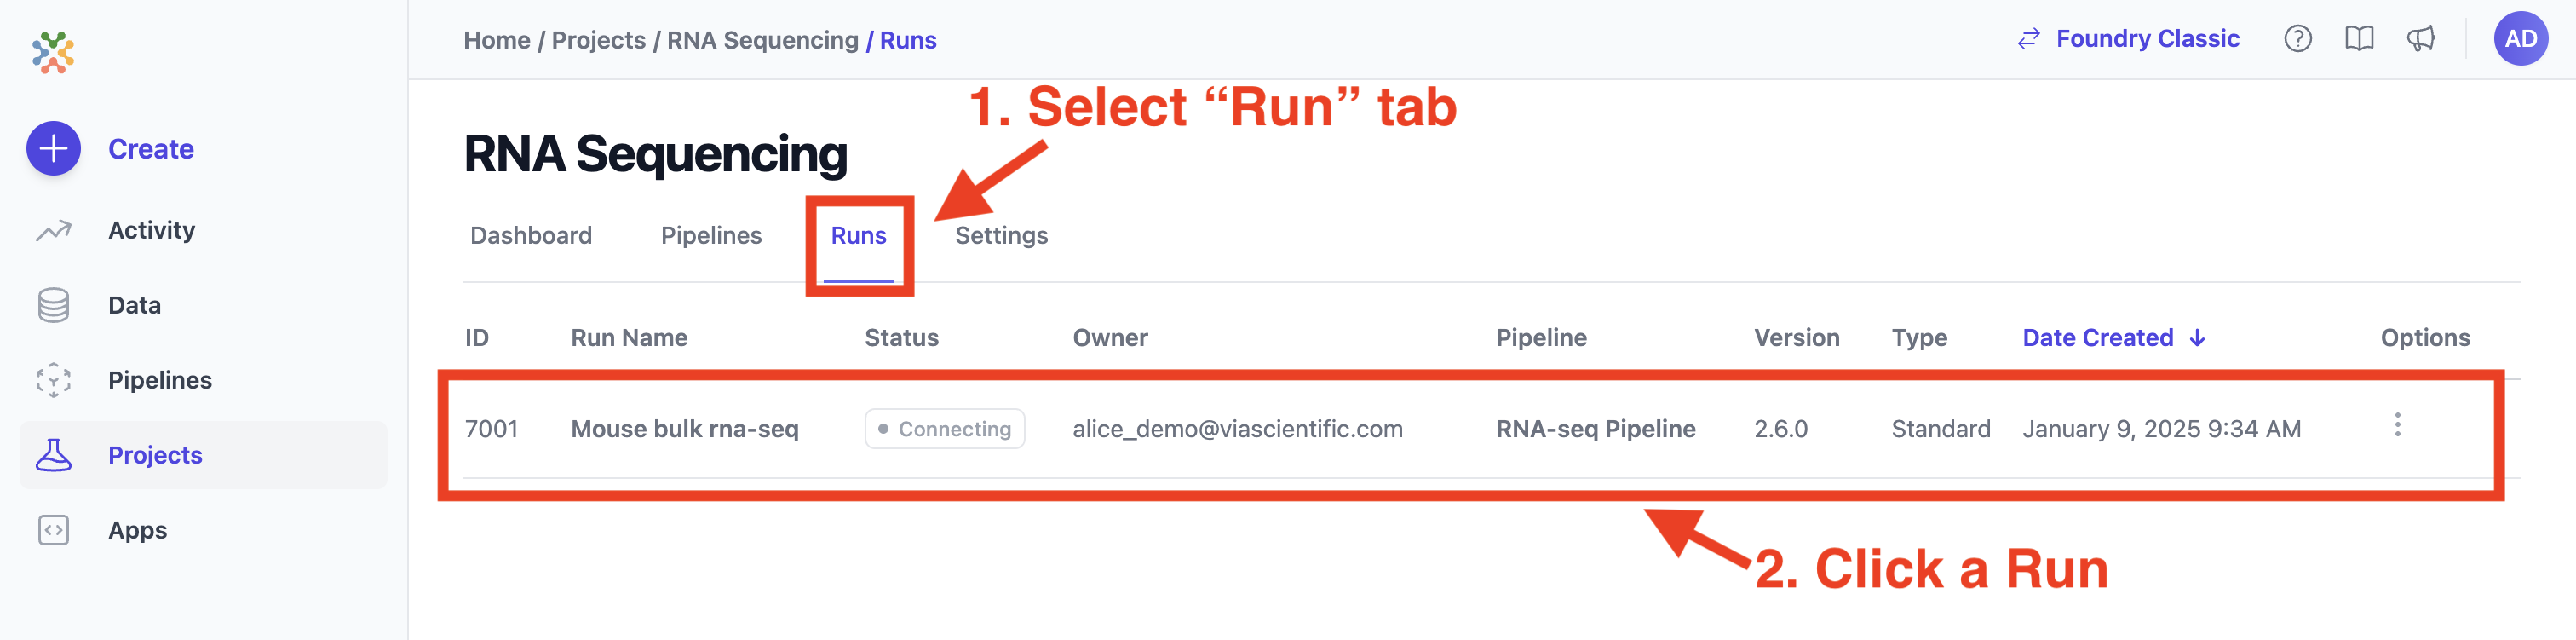Open the Apps code icon
Viewport: 2576px width, 640px height.
(53, 530)
